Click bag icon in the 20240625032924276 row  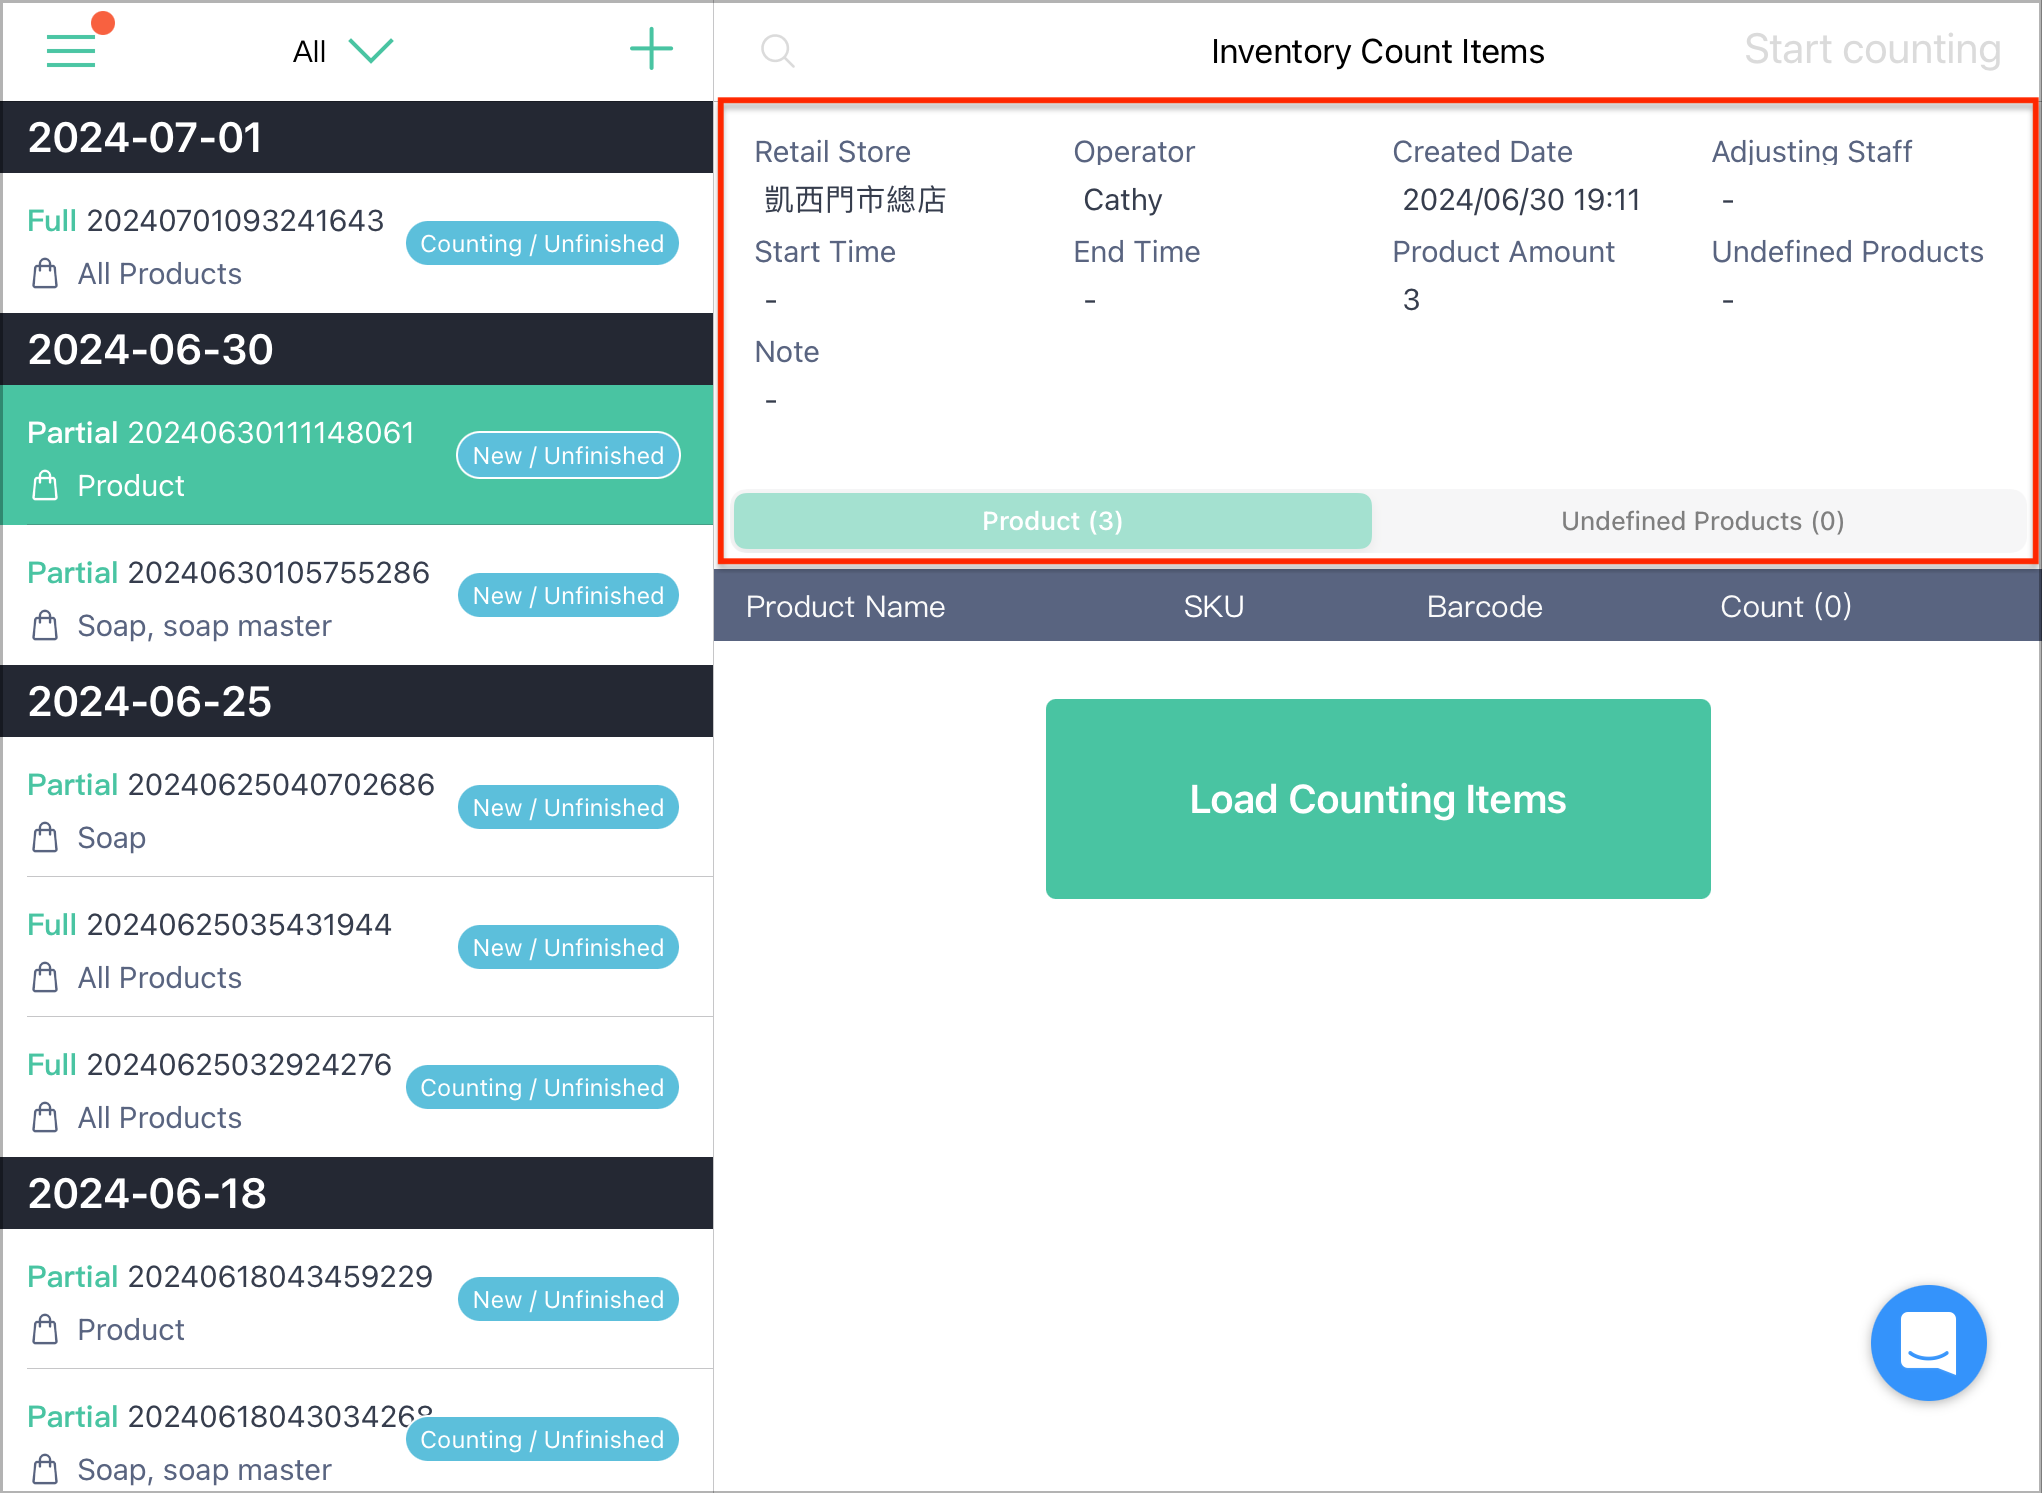point(45,1117)
